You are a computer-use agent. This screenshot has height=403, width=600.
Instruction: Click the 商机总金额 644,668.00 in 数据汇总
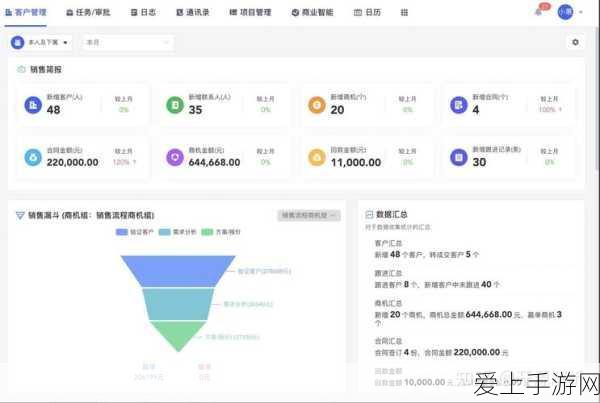tap(489, 314)
